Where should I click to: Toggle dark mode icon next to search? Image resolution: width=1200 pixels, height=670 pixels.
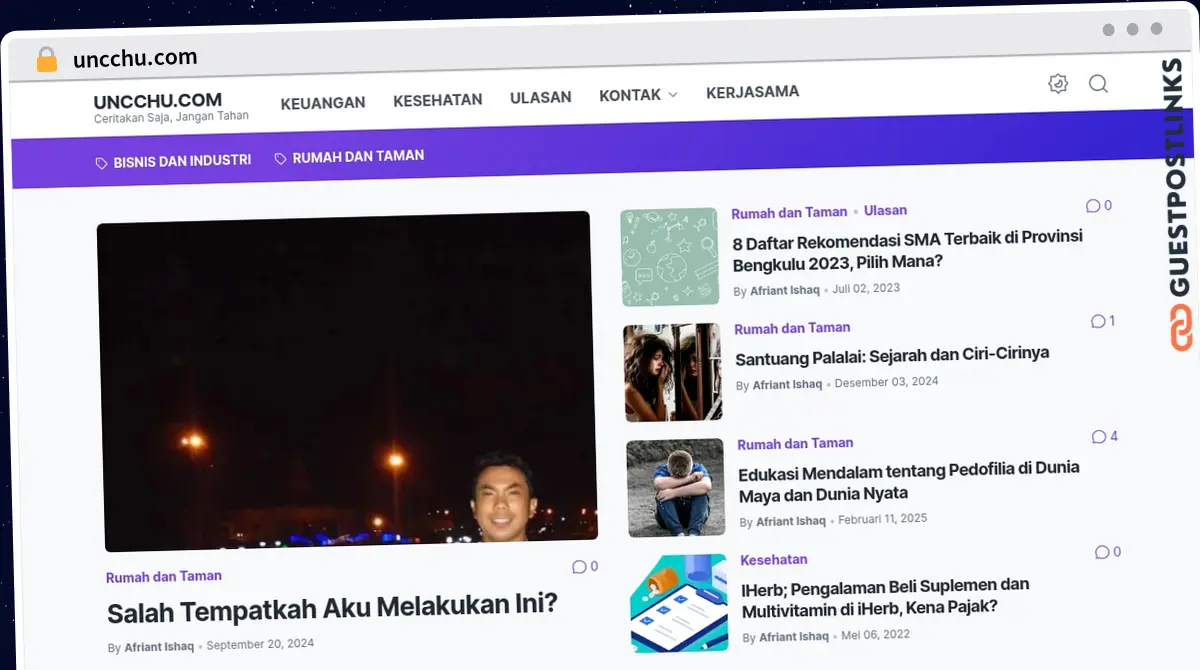pos(1058,84)
